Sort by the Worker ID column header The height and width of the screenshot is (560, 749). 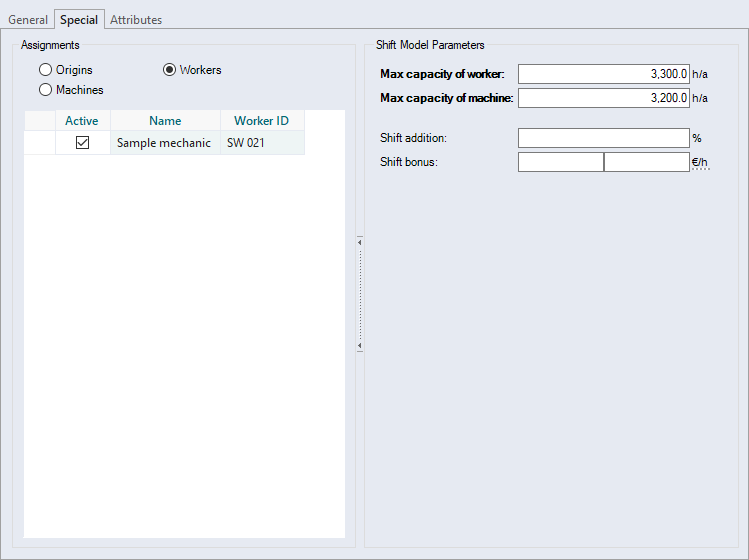261,121
